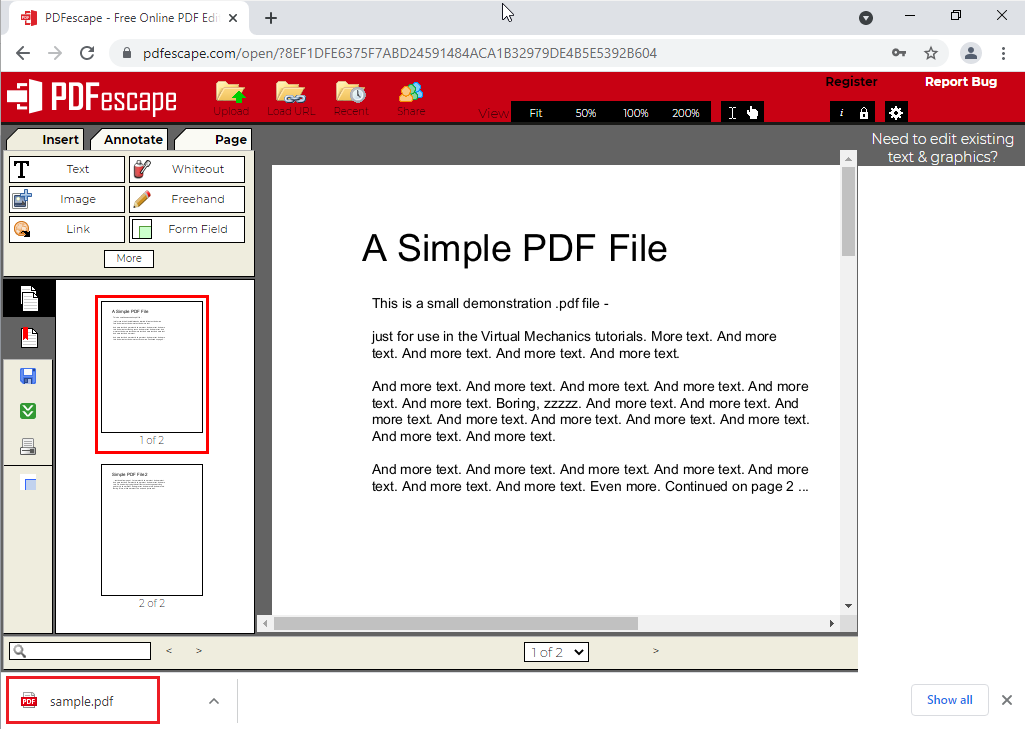Screen dimensions: 1025x729
Task: Print the current document
Action: pyautogui.click(x=28, y=445)
